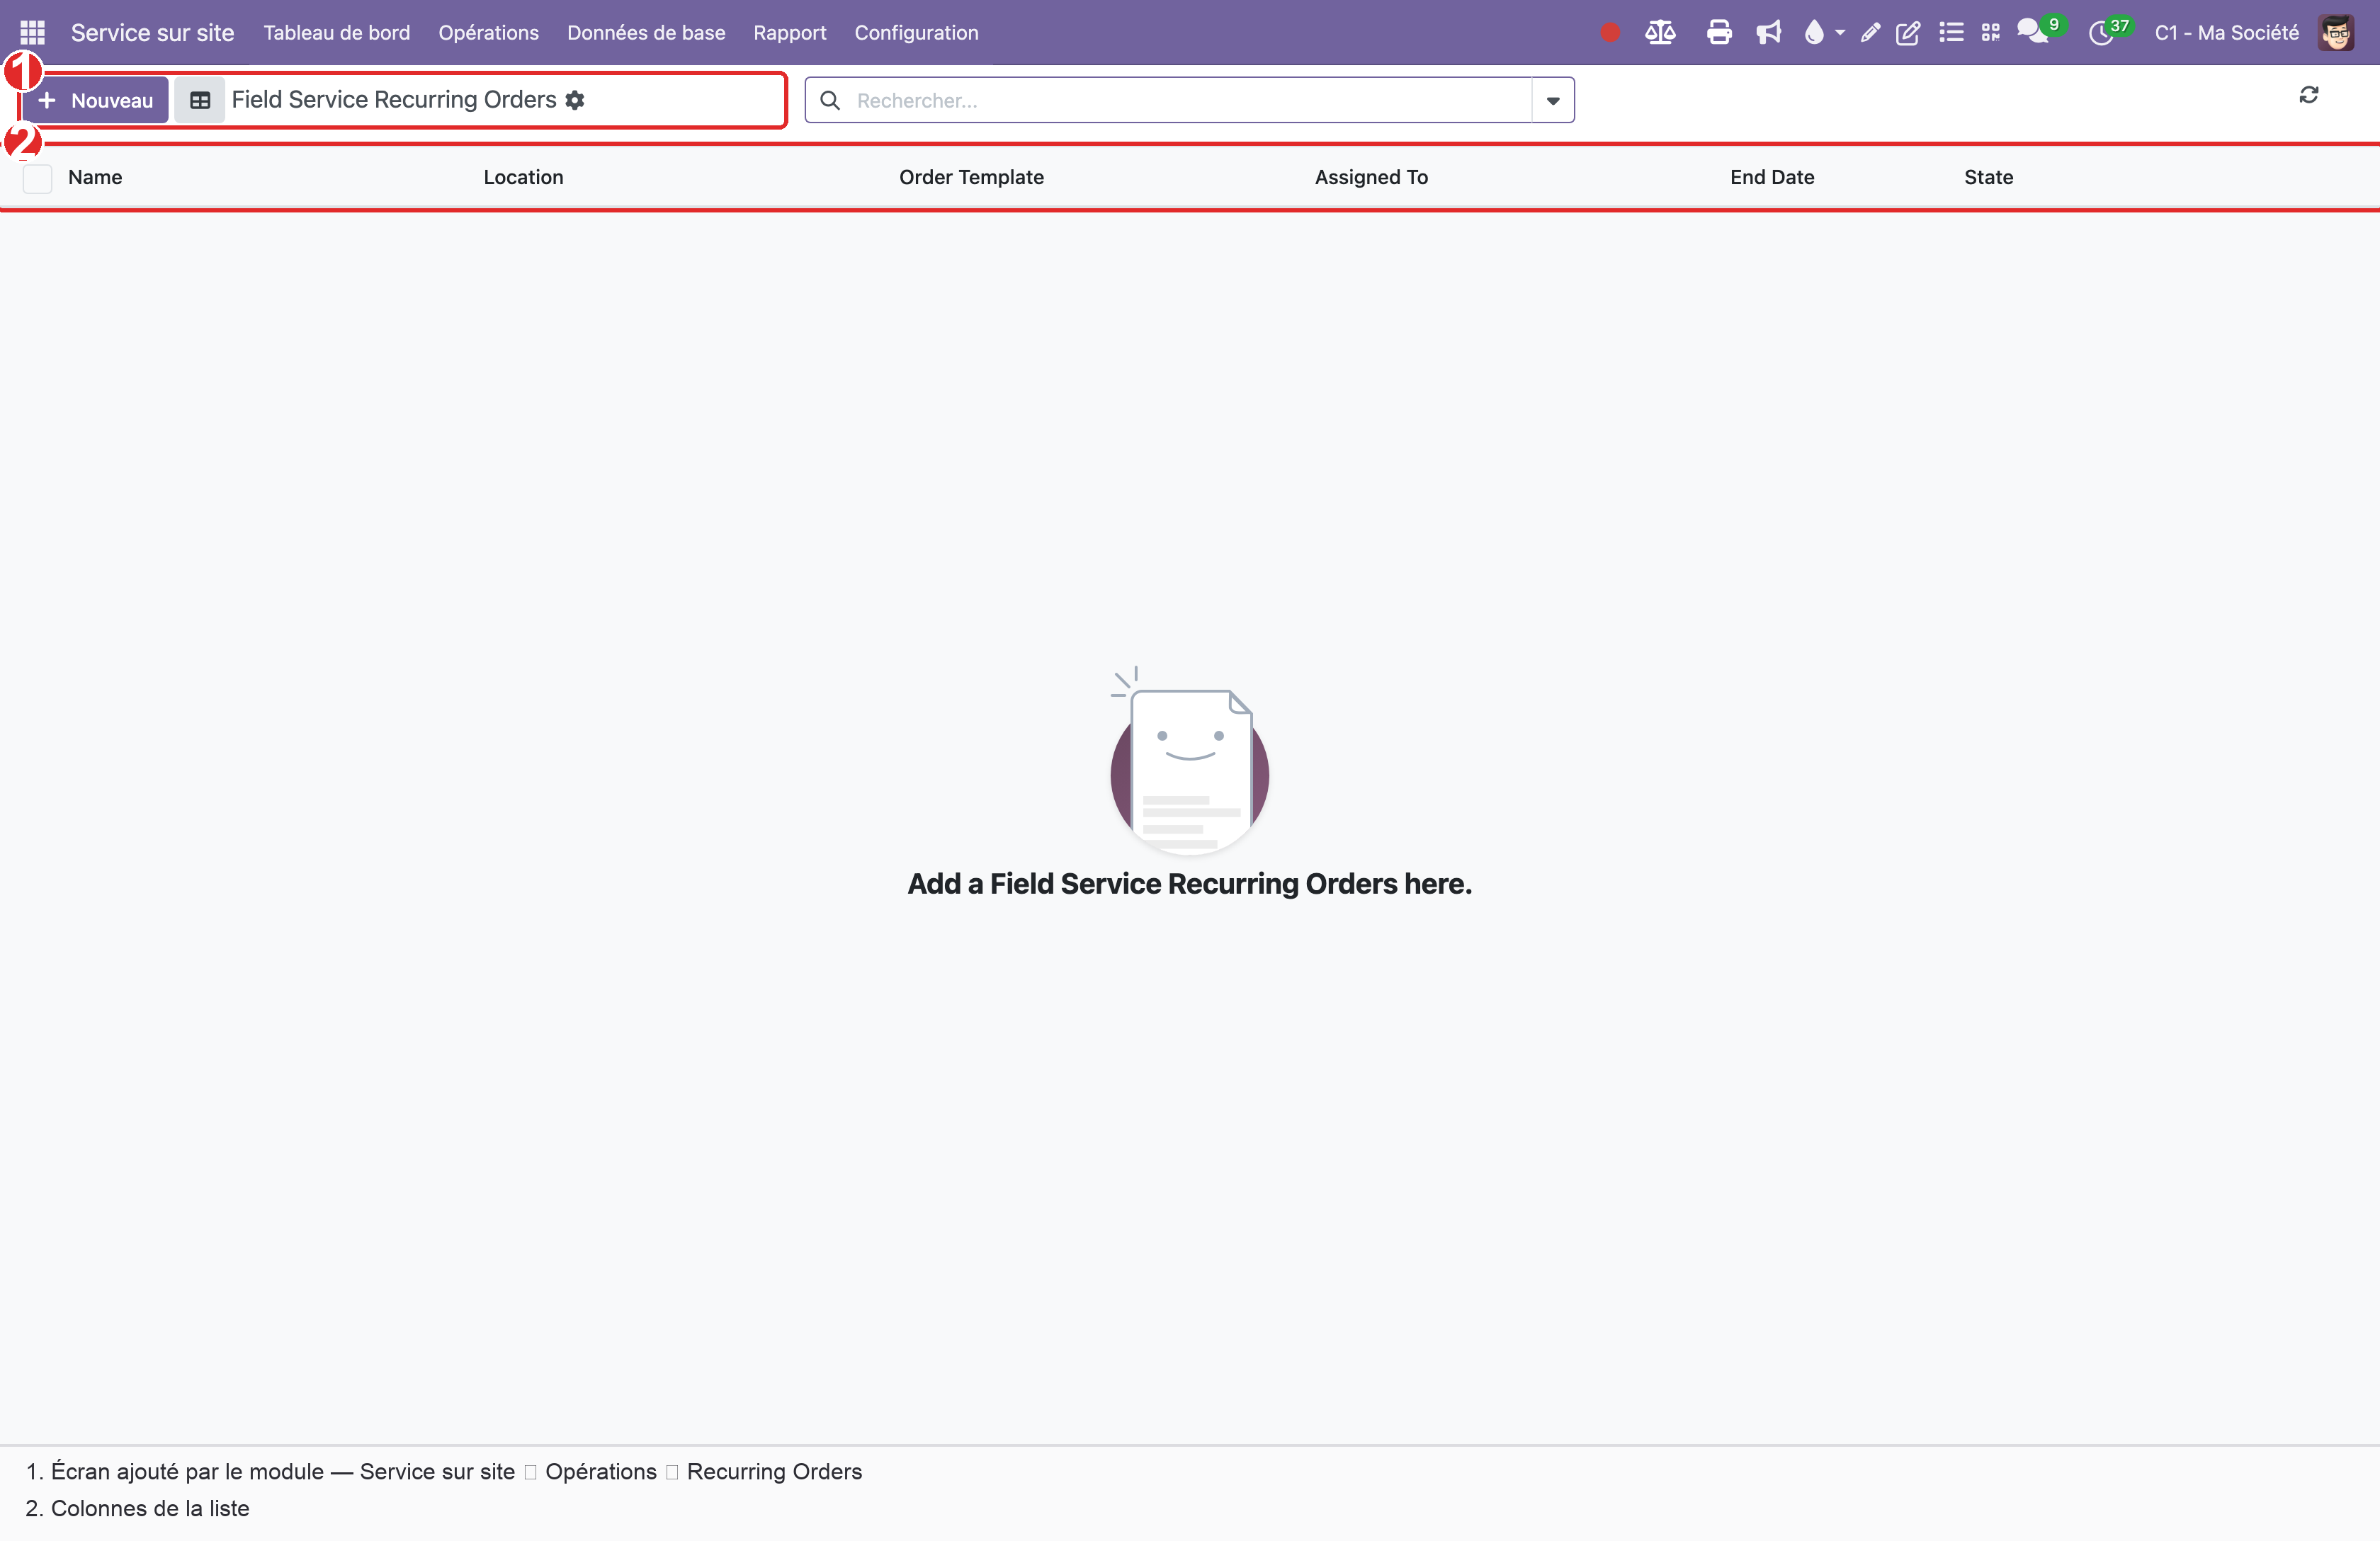Click the user avatar picture
The width and height of the screenshot is (2380, 1541).
coord(2336,32)
